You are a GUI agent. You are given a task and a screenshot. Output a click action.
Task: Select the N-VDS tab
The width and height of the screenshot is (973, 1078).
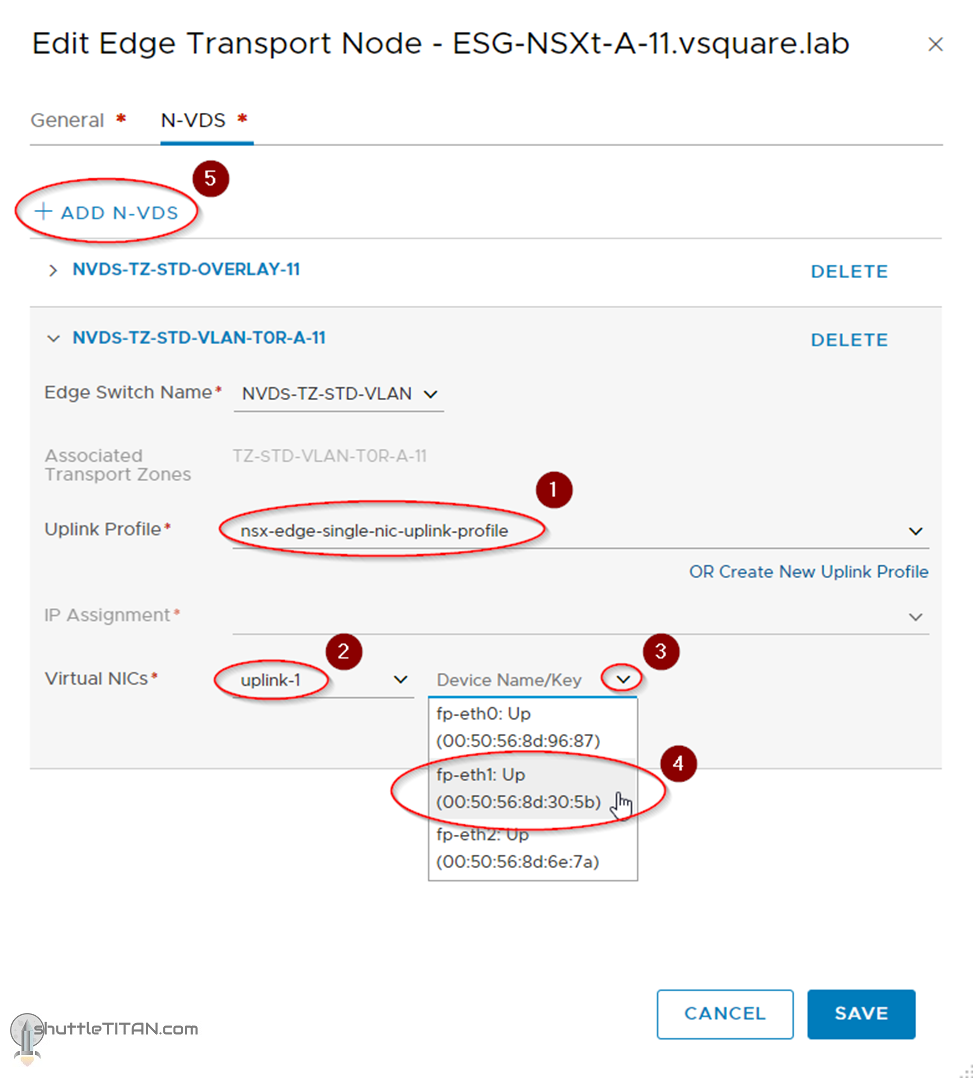[193, 120]
